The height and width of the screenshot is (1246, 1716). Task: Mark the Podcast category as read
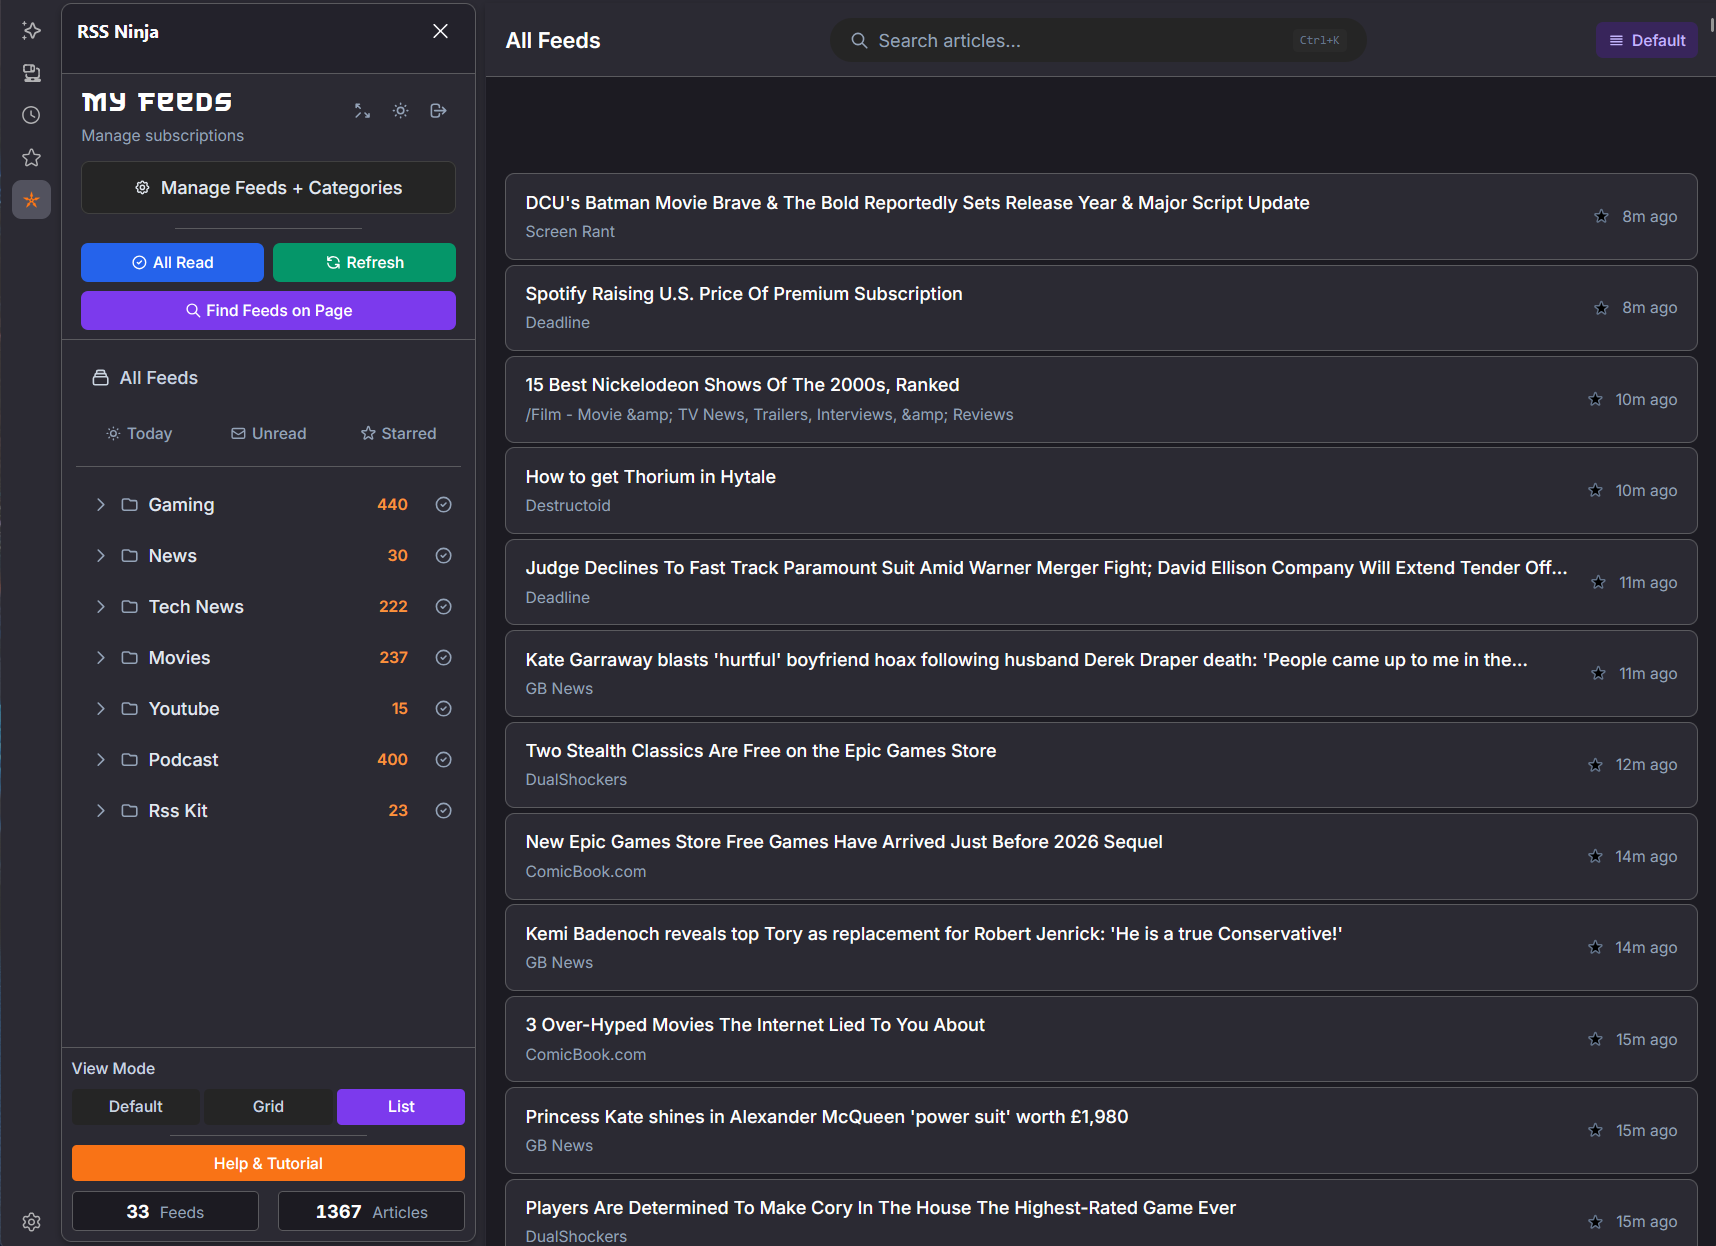click(x=443, y=759)
